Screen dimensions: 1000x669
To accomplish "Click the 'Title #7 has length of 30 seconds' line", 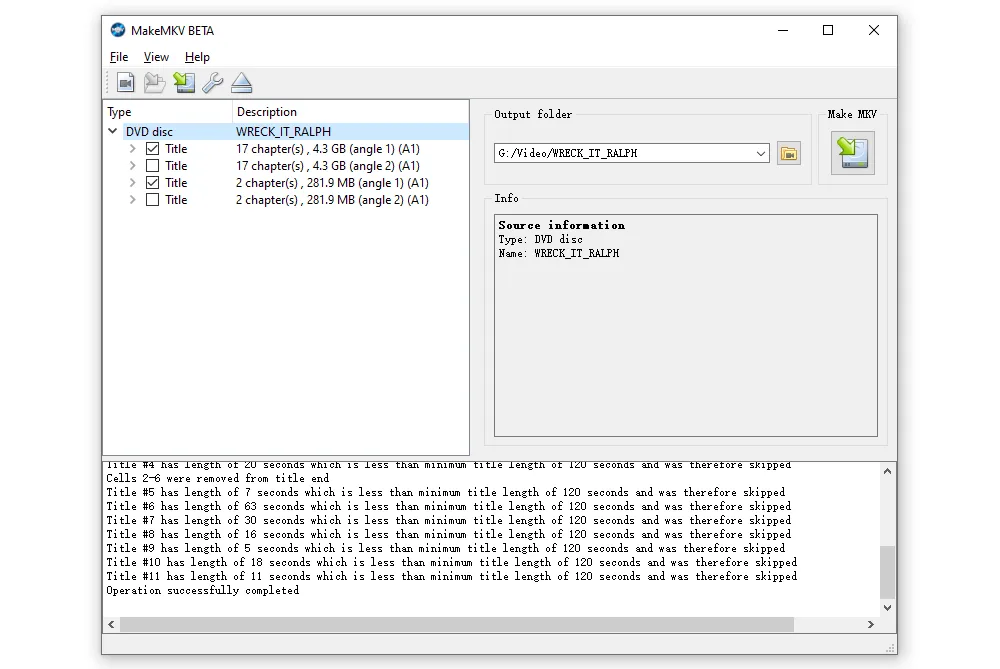I will [x=448, y=520].
